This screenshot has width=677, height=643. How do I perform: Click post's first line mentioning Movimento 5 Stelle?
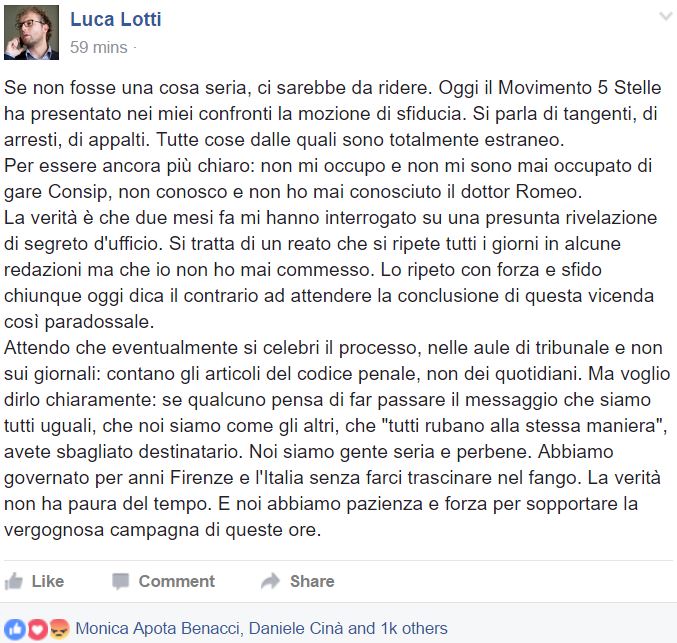pyautogui.click(x=332, y=88)
